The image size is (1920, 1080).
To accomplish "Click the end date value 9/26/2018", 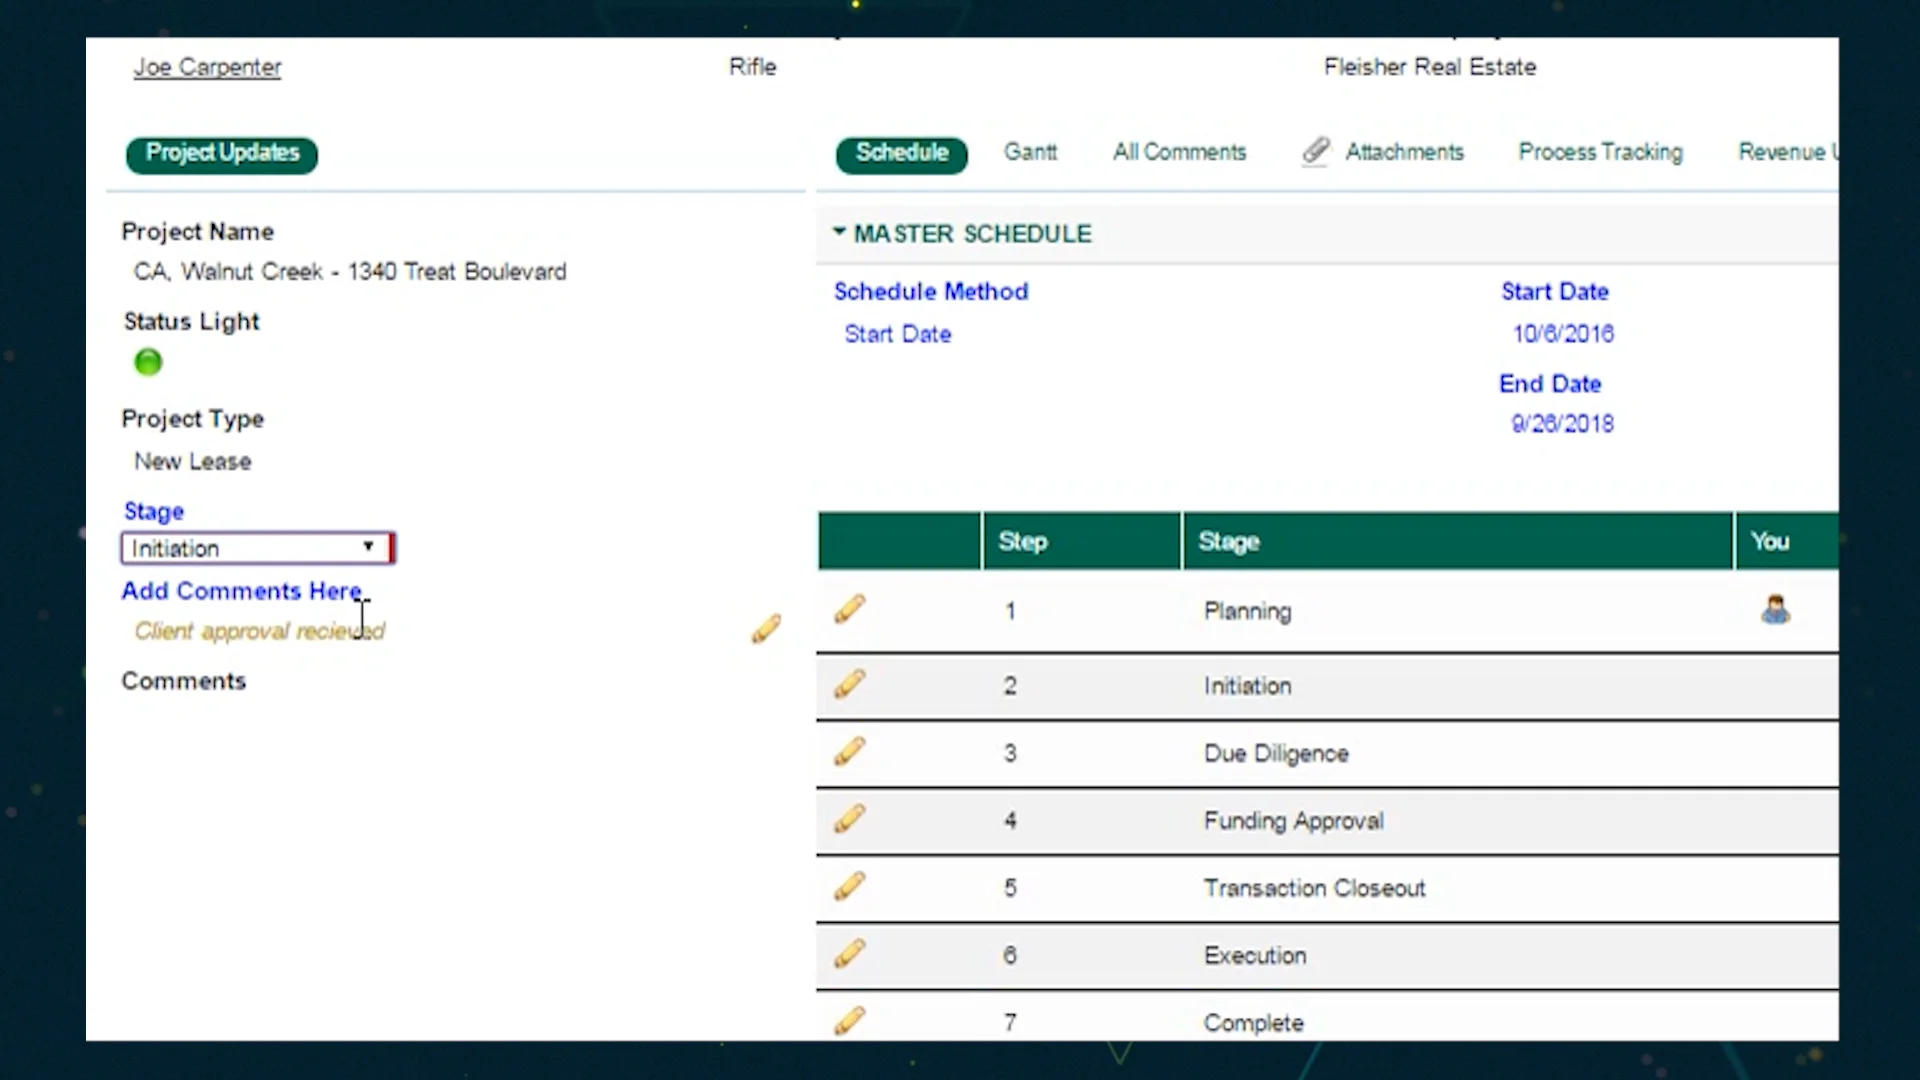I will pos(1562,424).
